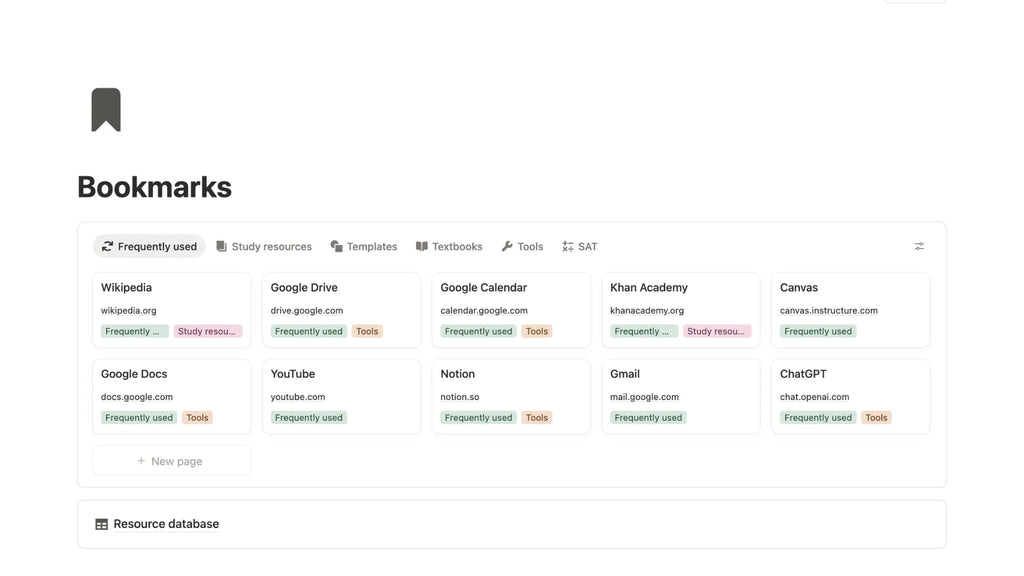Screen dimensions: 1024x576
Task: Open the Resource database link
Action: (x=166, y=524)
